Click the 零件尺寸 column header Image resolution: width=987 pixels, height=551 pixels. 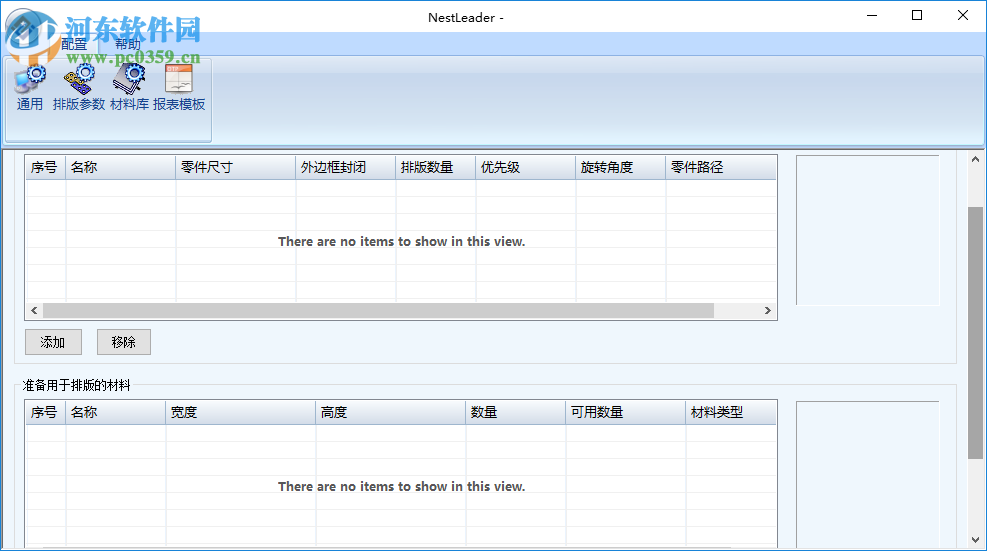(235, 168)
